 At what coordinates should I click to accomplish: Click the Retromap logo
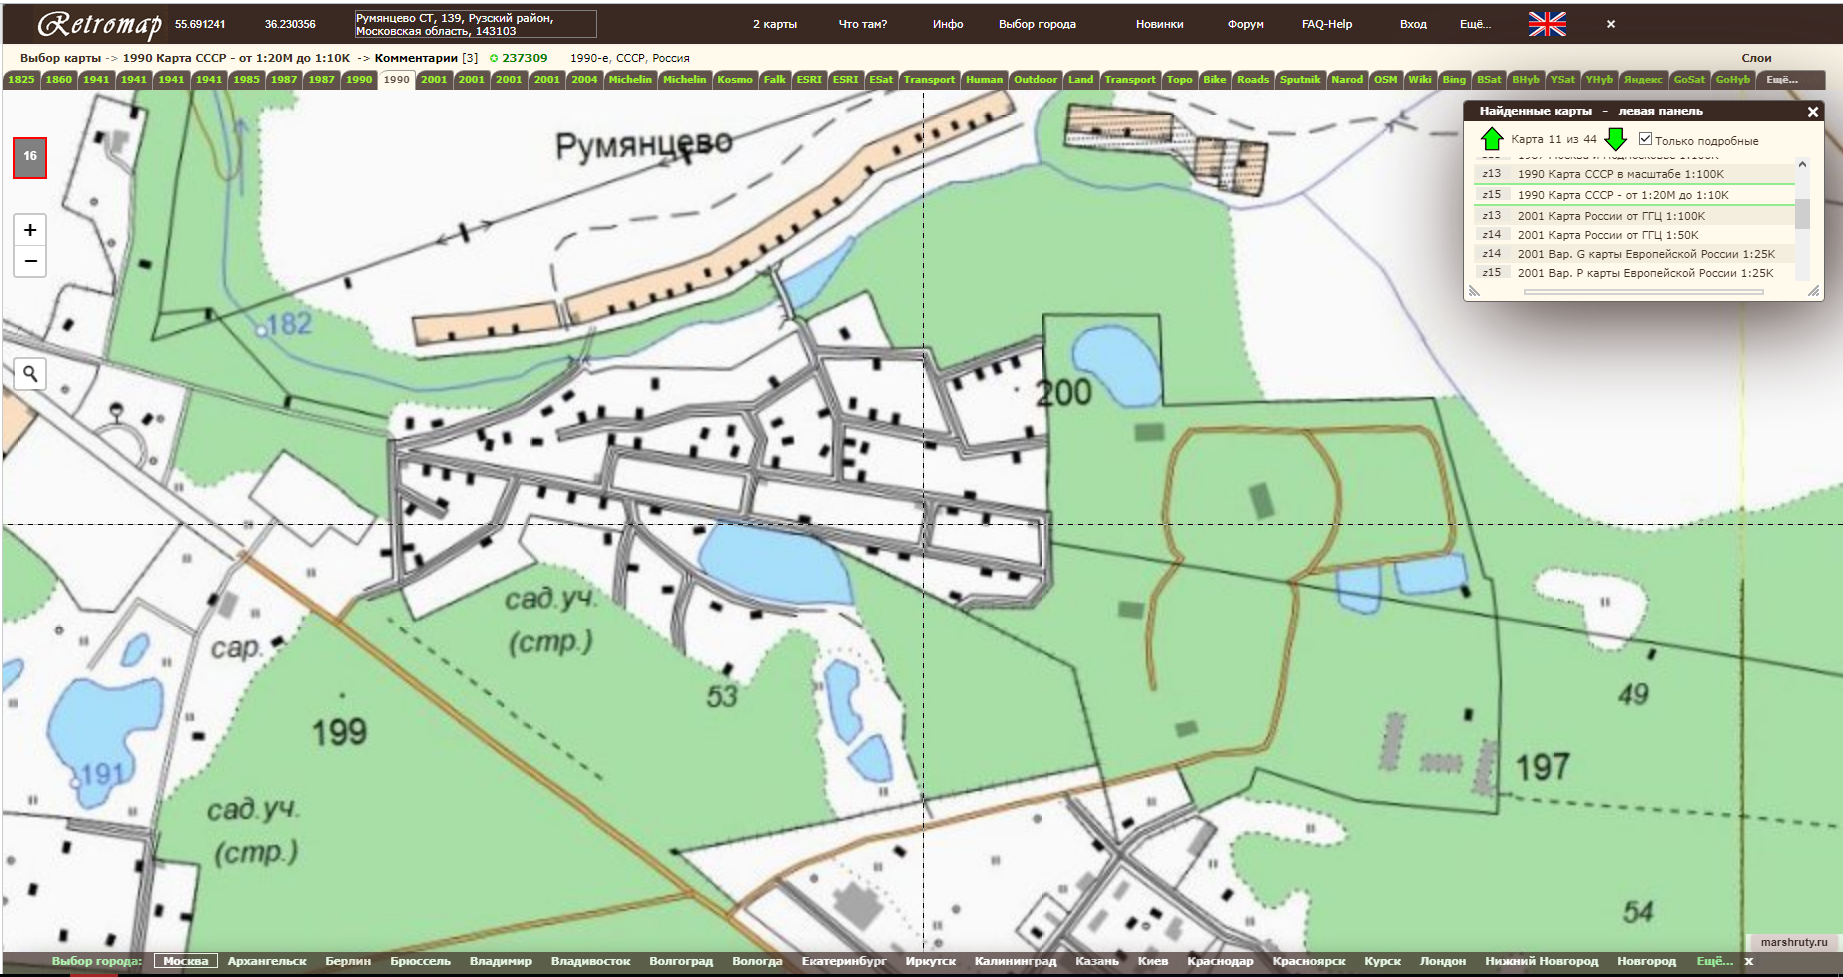pyautogui.click(x=99, y=24)
